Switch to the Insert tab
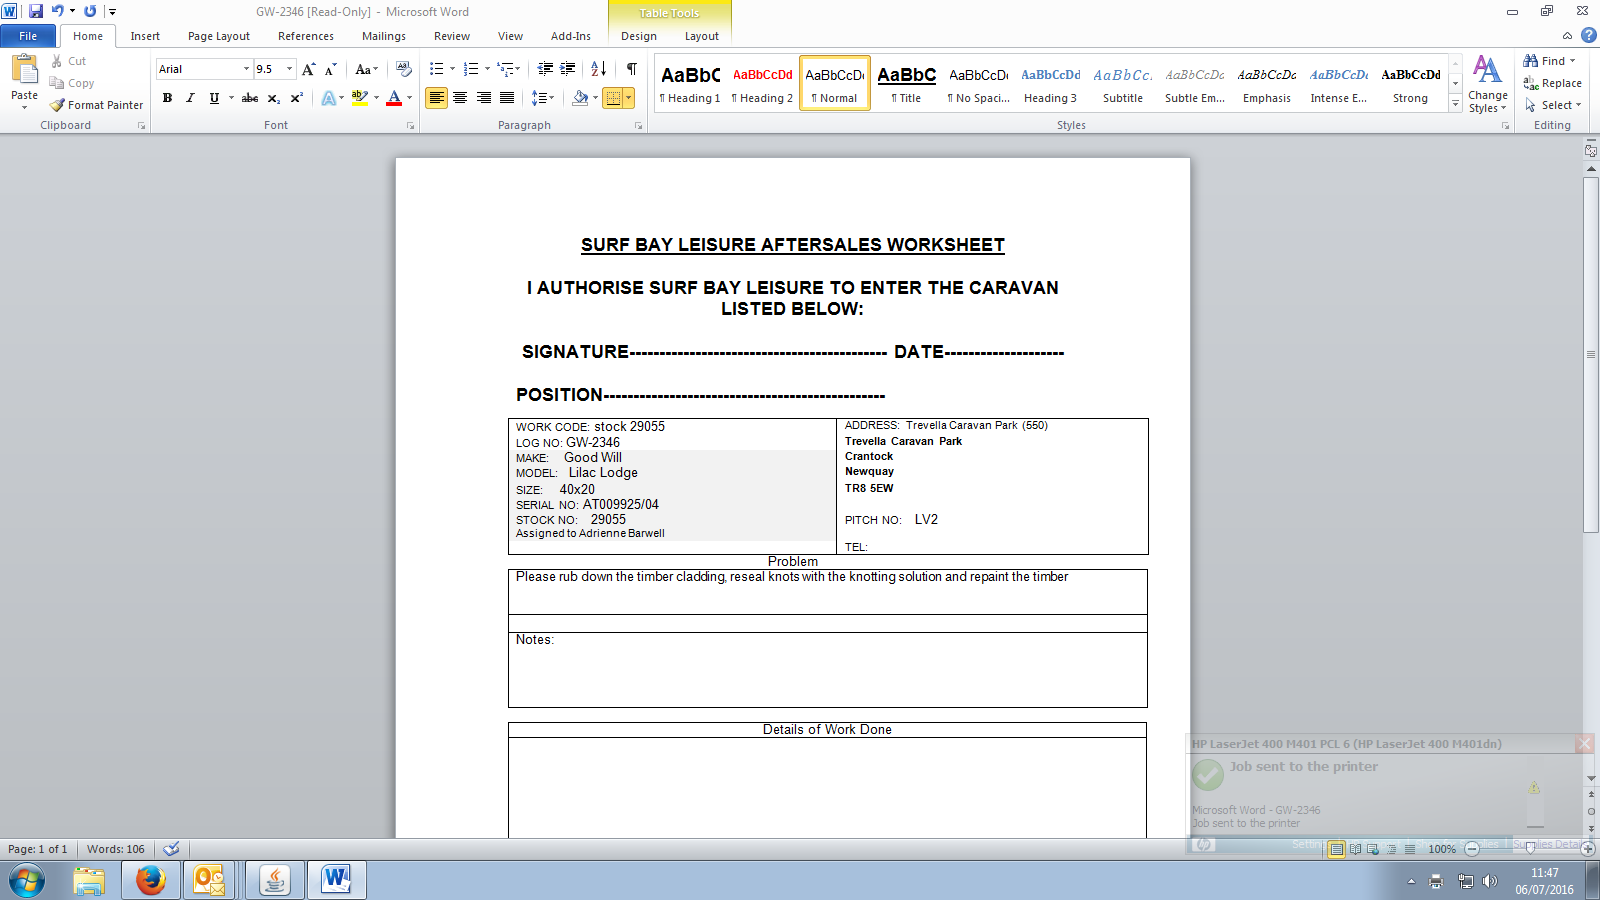Viewport: 1600px width, 900px height. pos(145,36)
